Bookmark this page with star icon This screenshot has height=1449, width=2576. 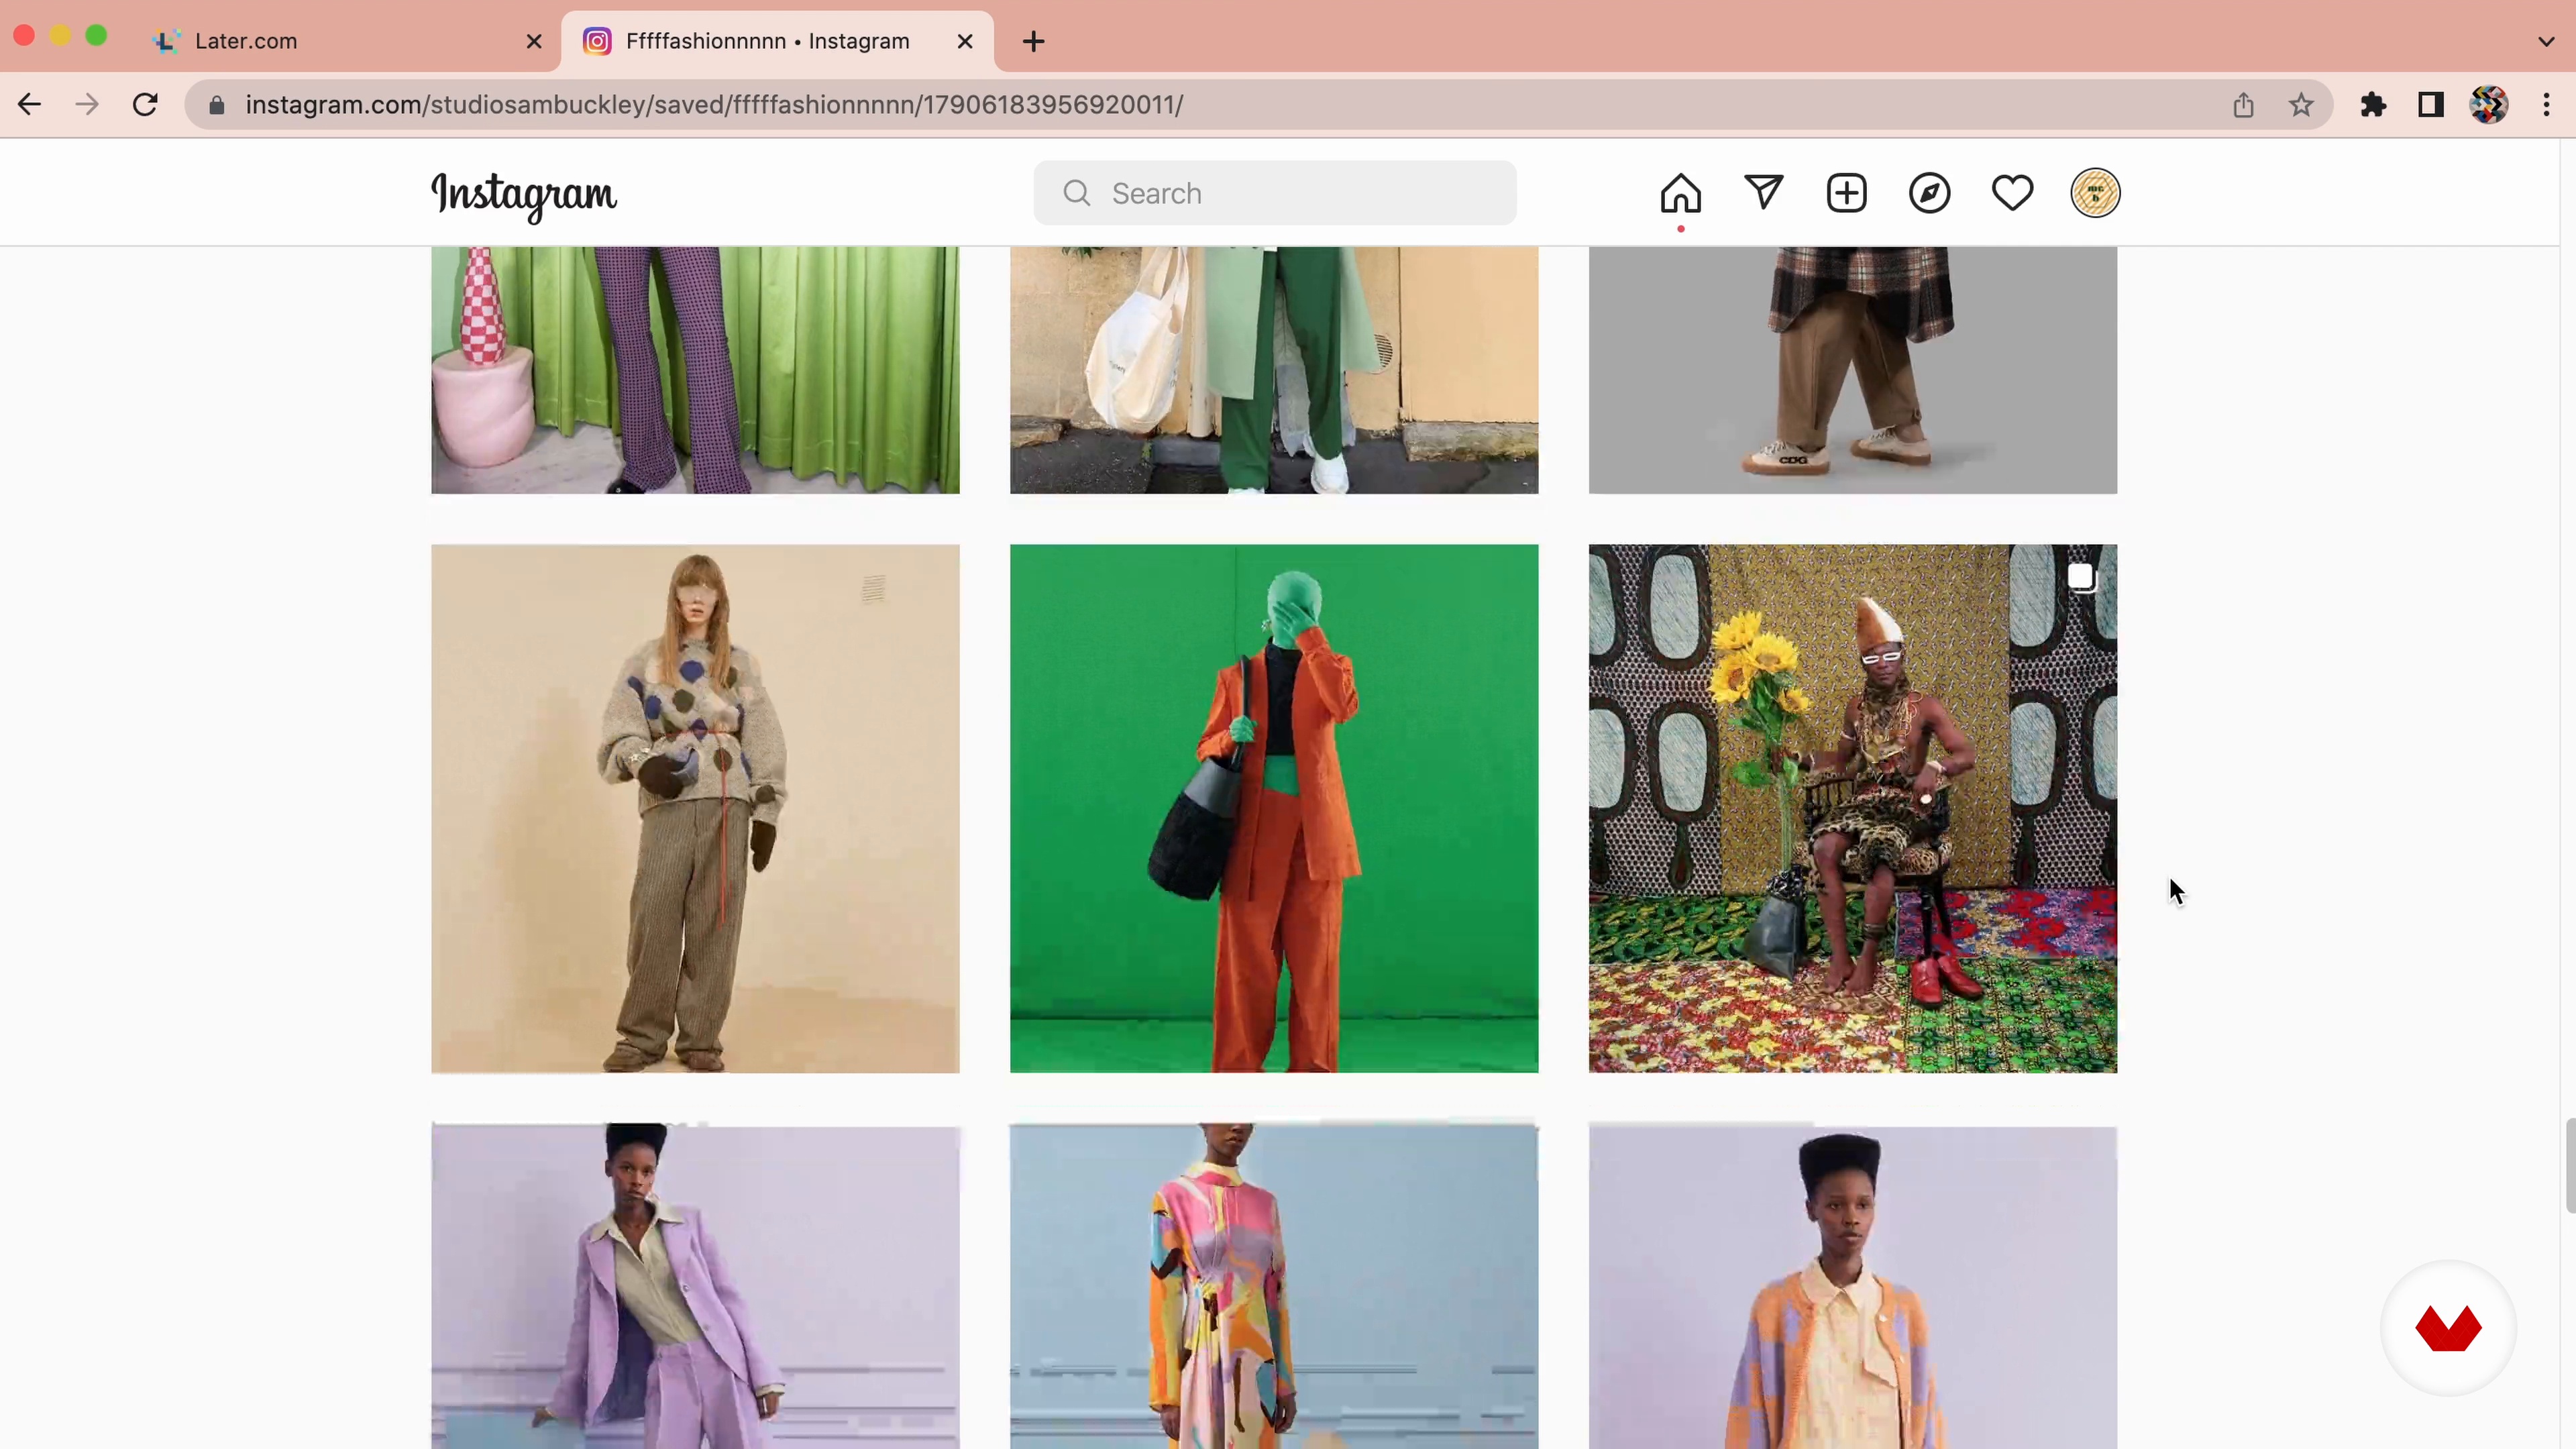[2301, 105]
